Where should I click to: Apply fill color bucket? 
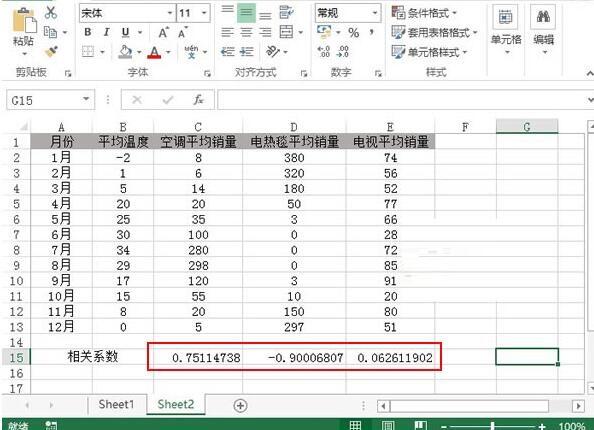(x=125, y=52)
